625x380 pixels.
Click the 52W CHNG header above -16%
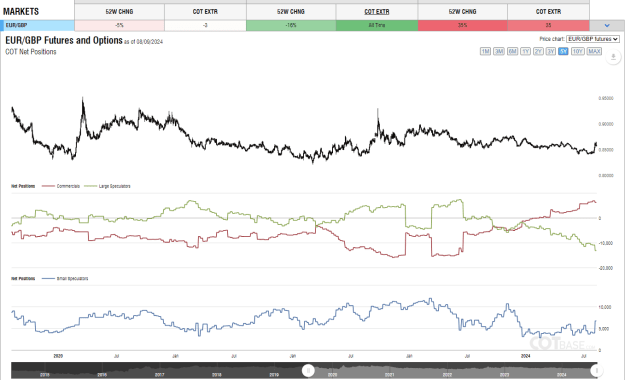291,12
